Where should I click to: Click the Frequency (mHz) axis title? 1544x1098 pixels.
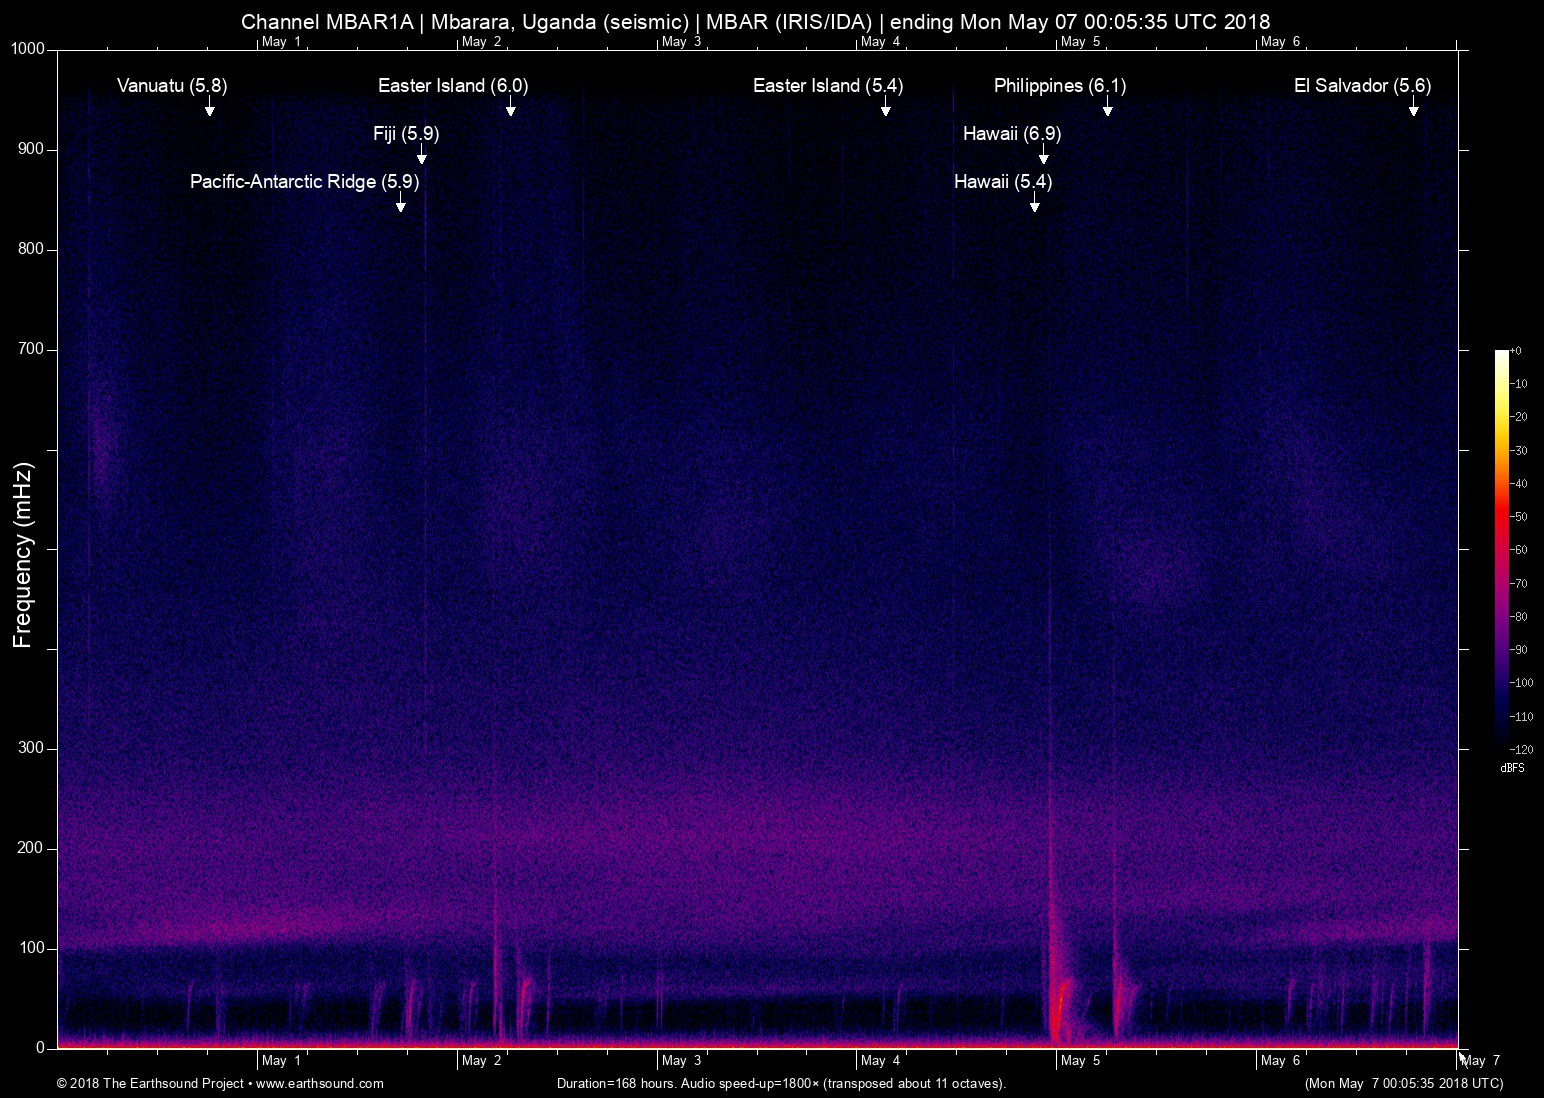pos(23,555)
